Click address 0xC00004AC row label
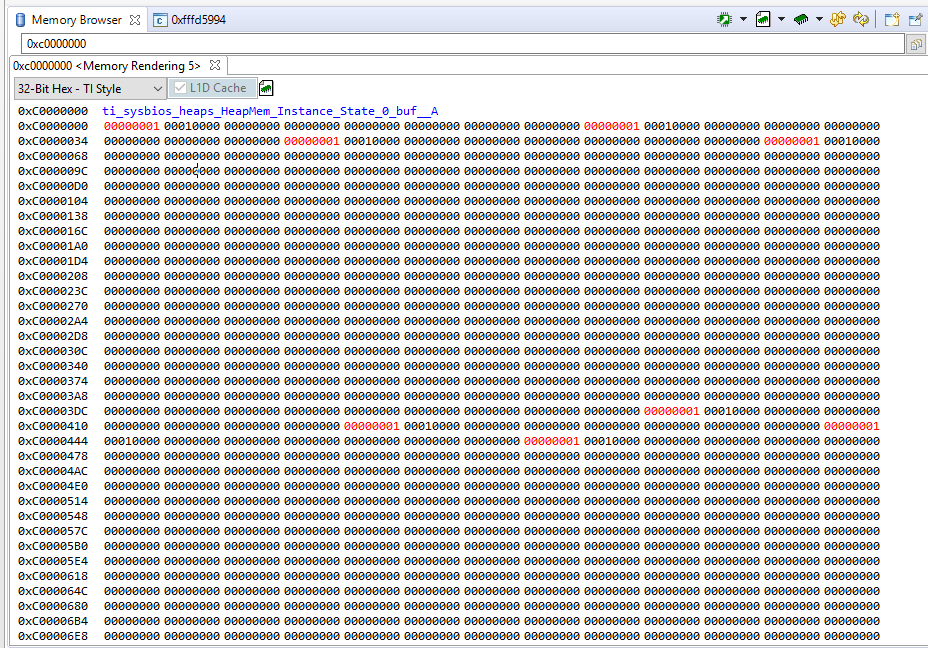 click(53, 471)
